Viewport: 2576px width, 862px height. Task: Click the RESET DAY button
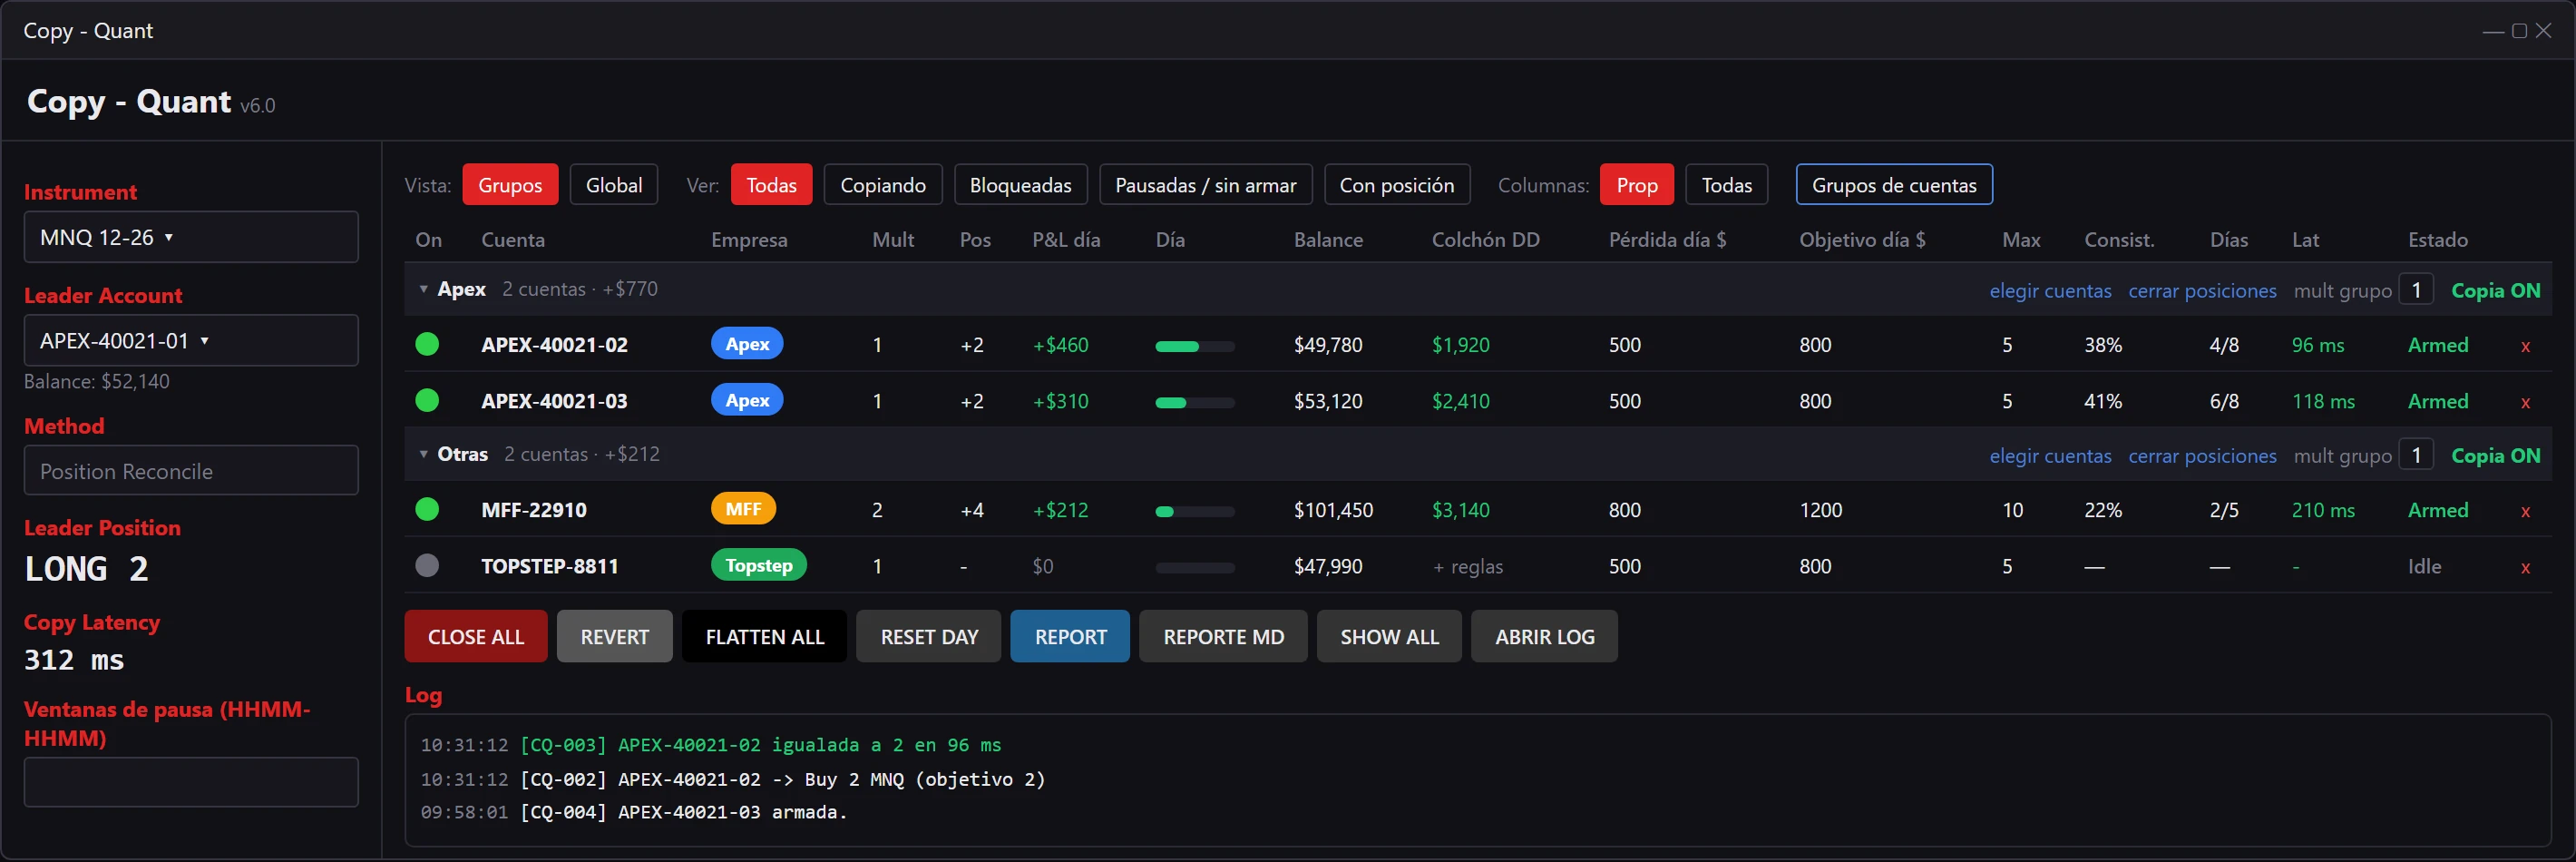929,636
